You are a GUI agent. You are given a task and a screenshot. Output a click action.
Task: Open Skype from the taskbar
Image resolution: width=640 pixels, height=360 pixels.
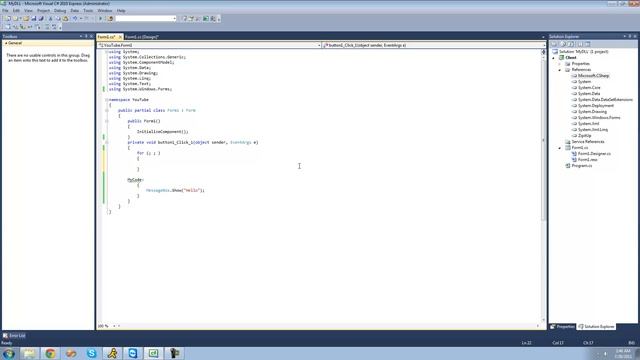click(x=91, y=353)
